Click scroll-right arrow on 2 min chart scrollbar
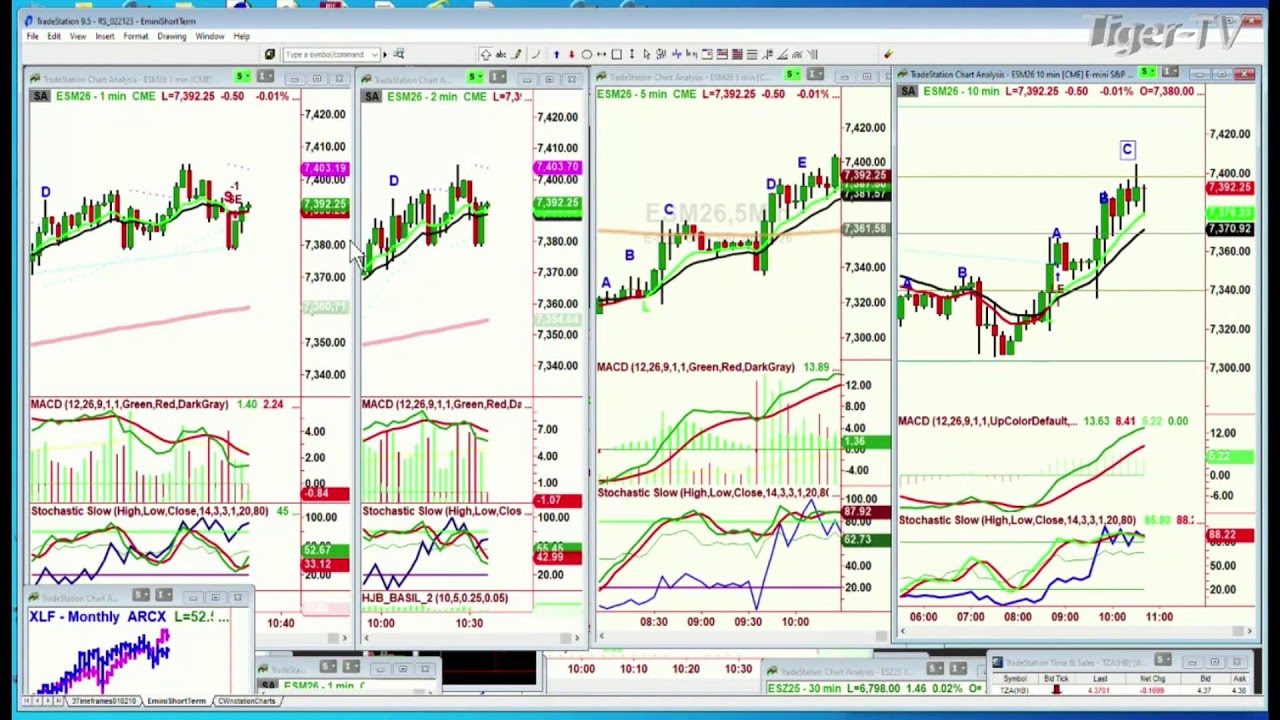This screenshot has height=720, width=1280. [x=576, y=637]
